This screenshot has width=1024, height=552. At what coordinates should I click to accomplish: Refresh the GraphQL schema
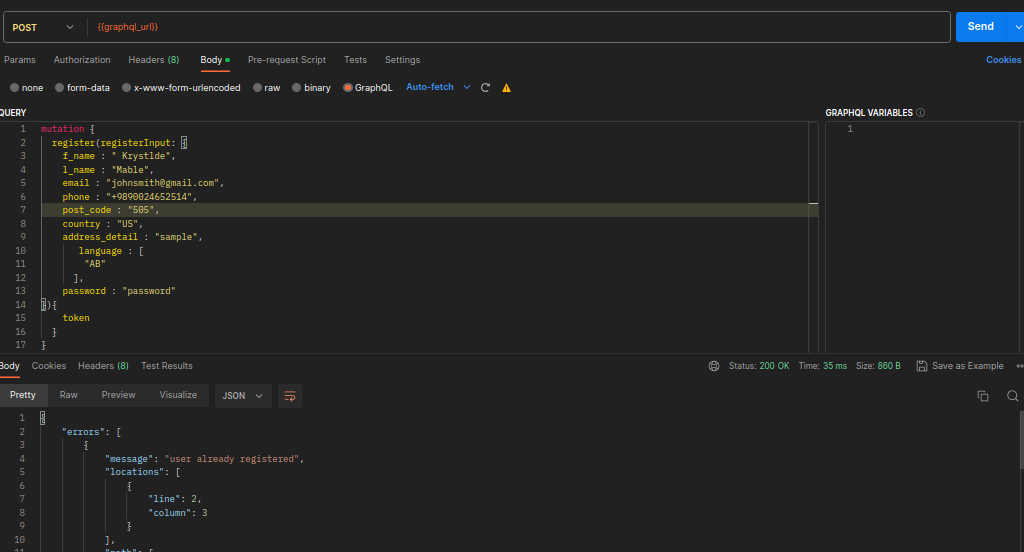point(485,88)
